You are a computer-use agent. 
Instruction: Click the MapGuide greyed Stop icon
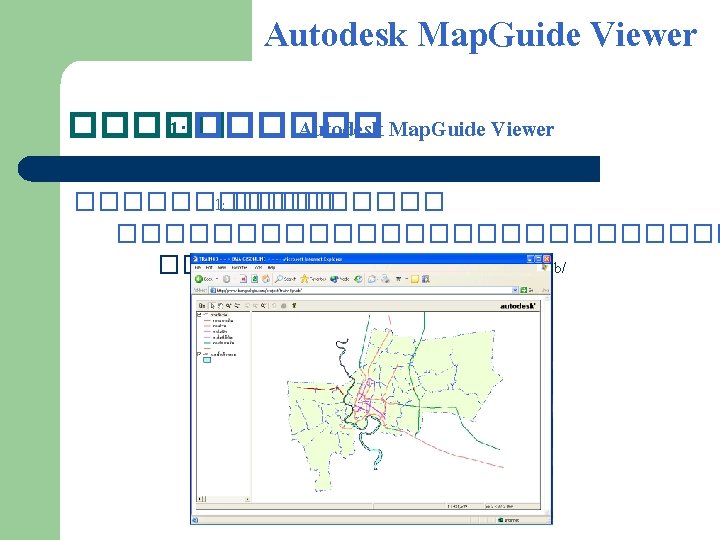pos(283,306)
